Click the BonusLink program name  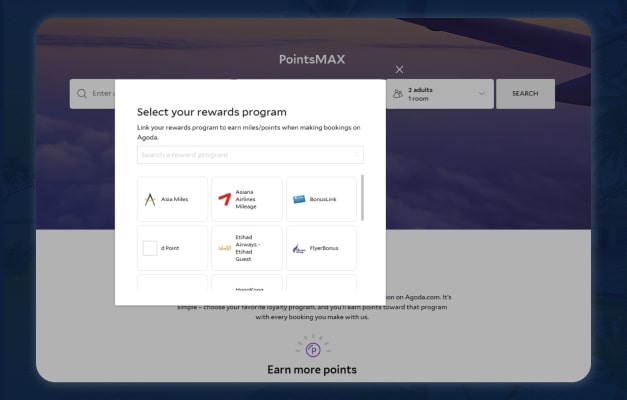coord(324,199)
